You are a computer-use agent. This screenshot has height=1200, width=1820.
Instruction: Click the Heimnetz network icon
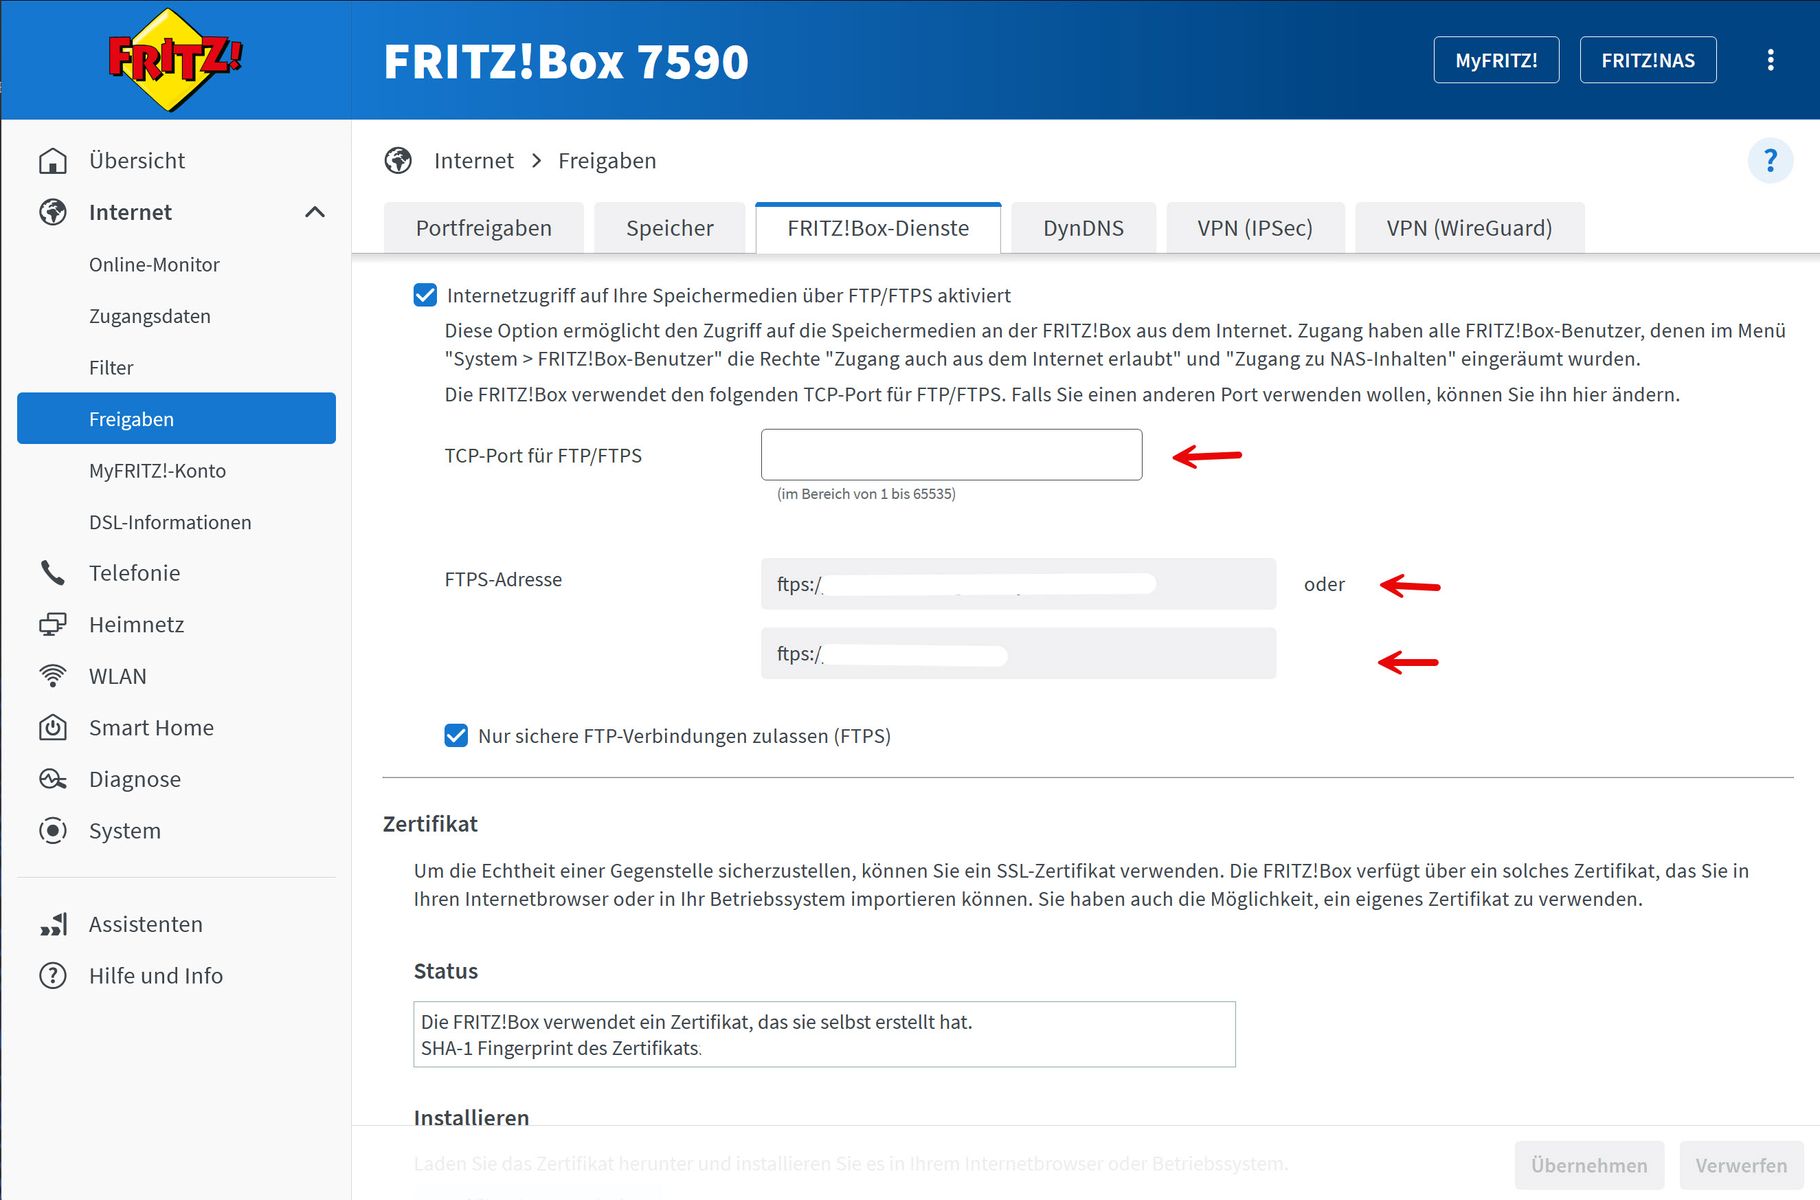click(x=53, y=625)
